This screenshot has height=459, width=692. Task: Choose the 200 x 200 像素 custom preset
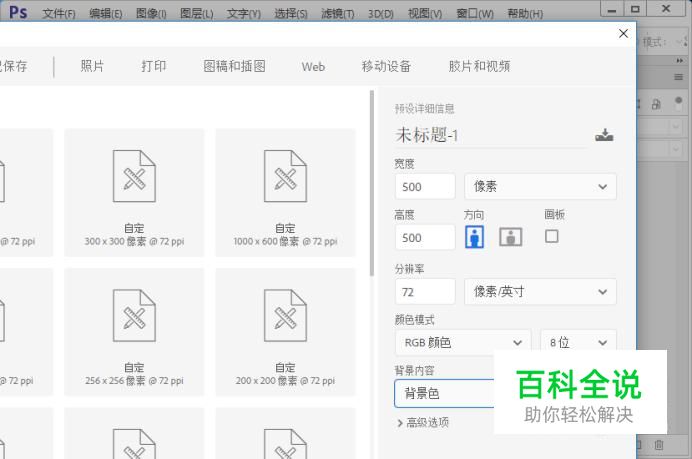coord(285,332)
